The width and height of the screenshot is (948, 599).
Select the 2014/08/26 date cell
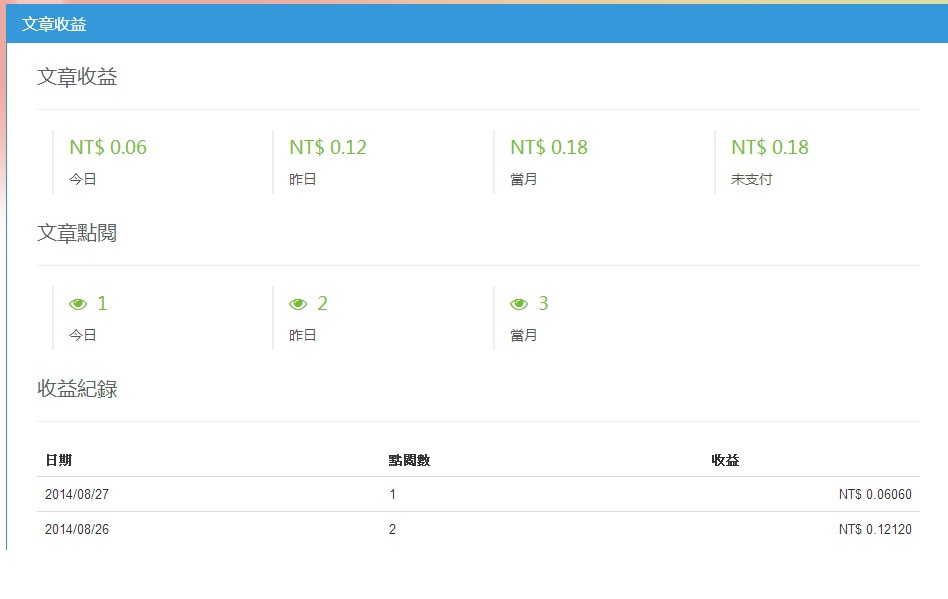coord(77,529)
